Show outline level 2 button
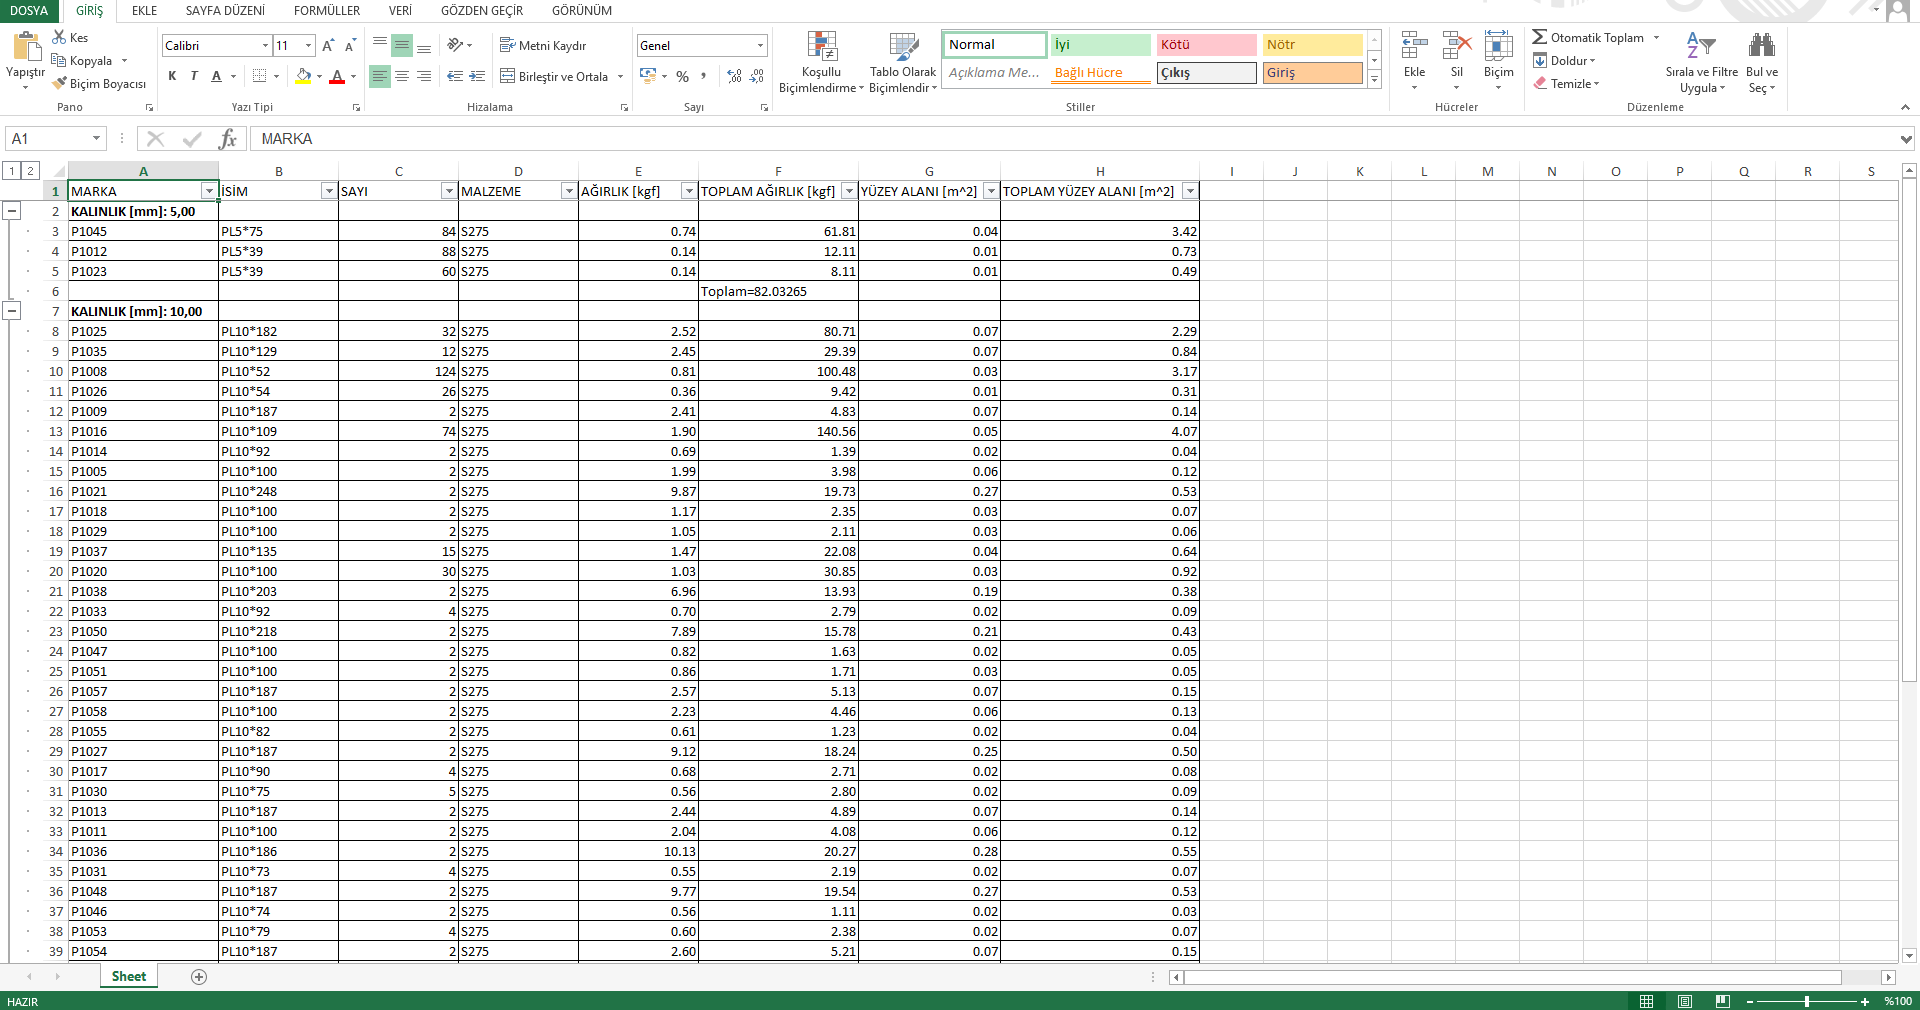The image size is (1920, 1010). point(30,171)
